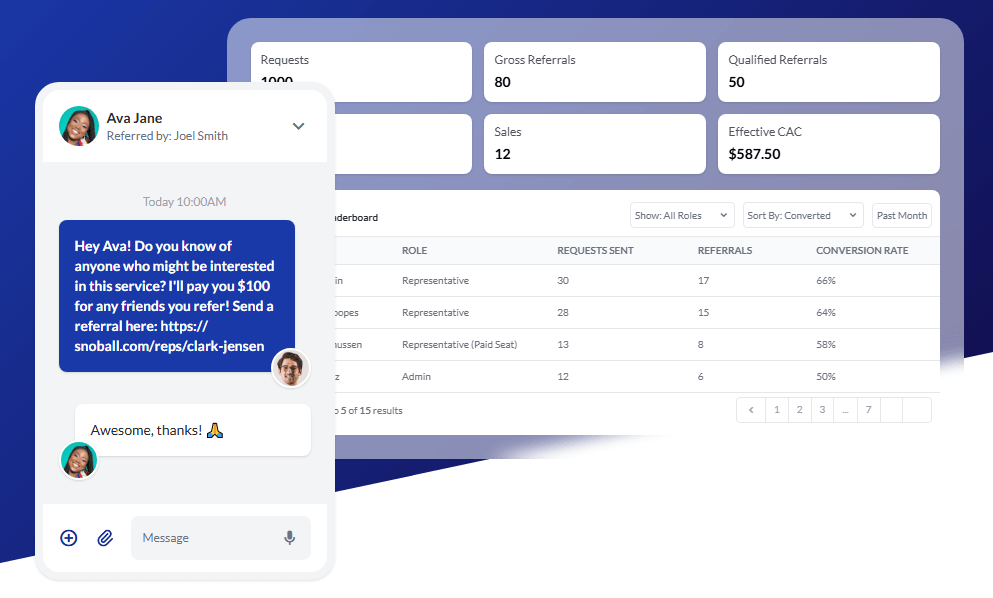Open the 'Sort By: Converted' dropdown

(802, 215)
